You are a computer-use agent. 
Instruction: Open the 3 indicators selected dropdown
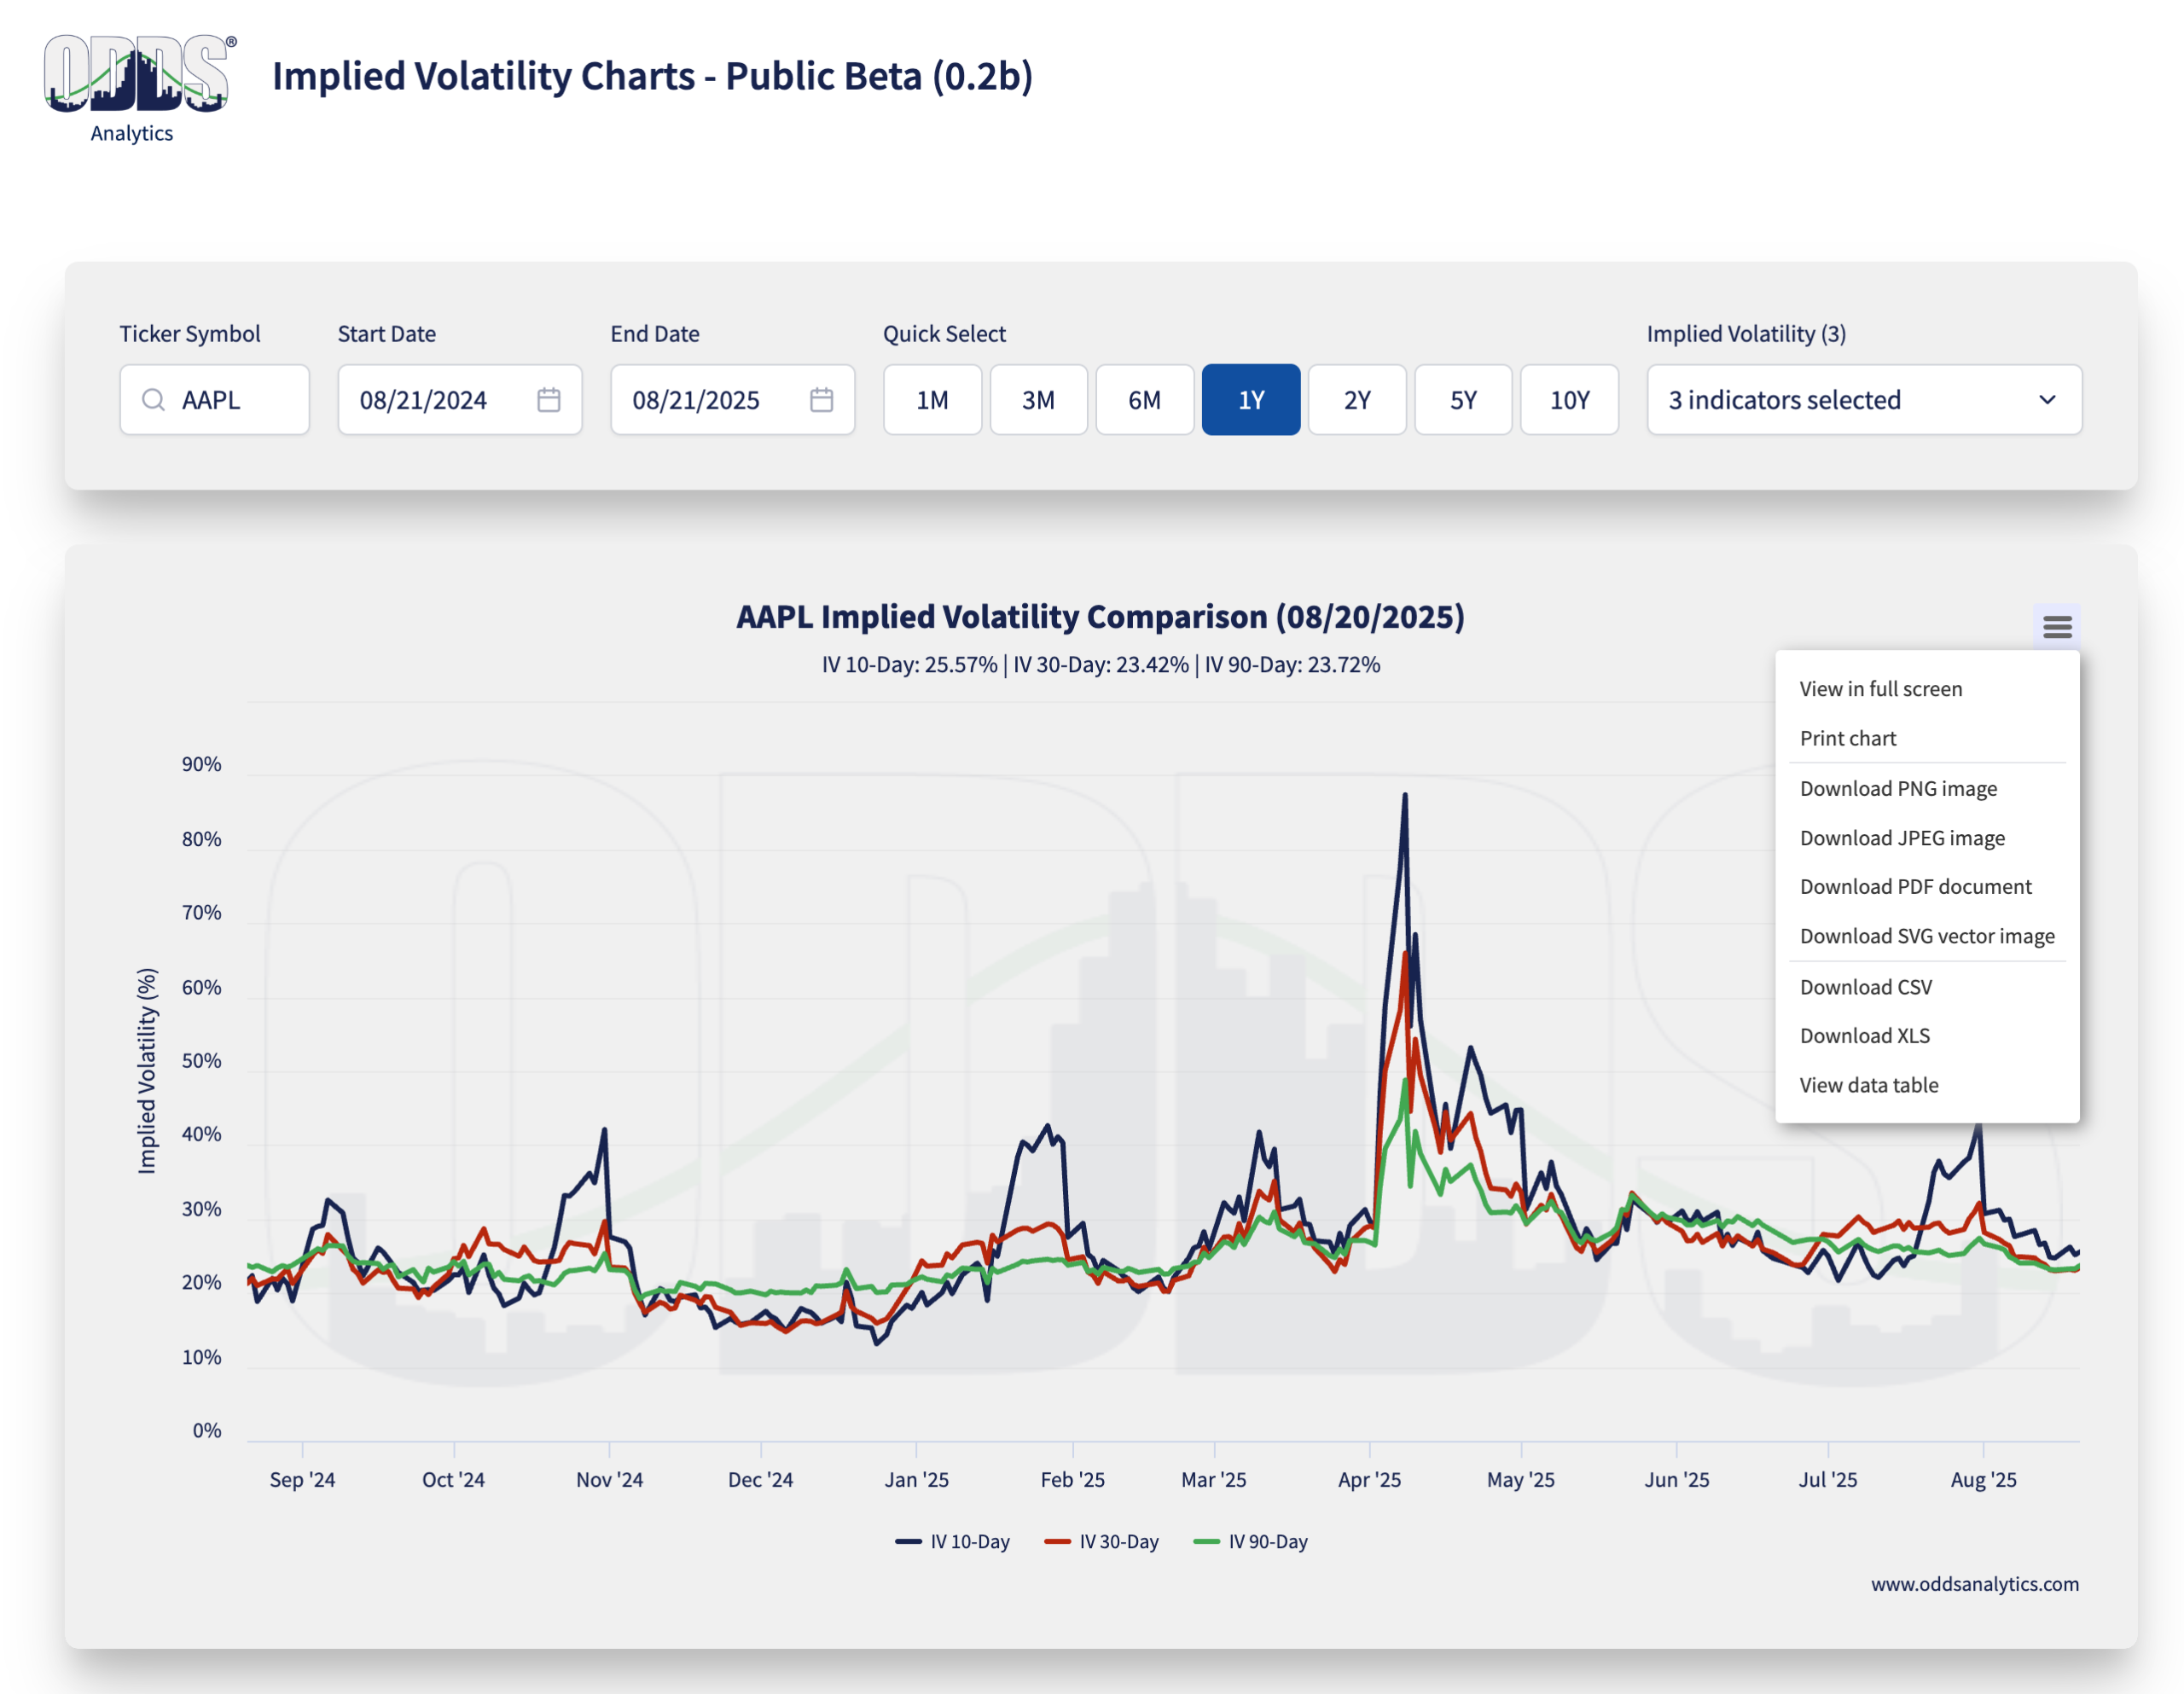point(1864,400)
